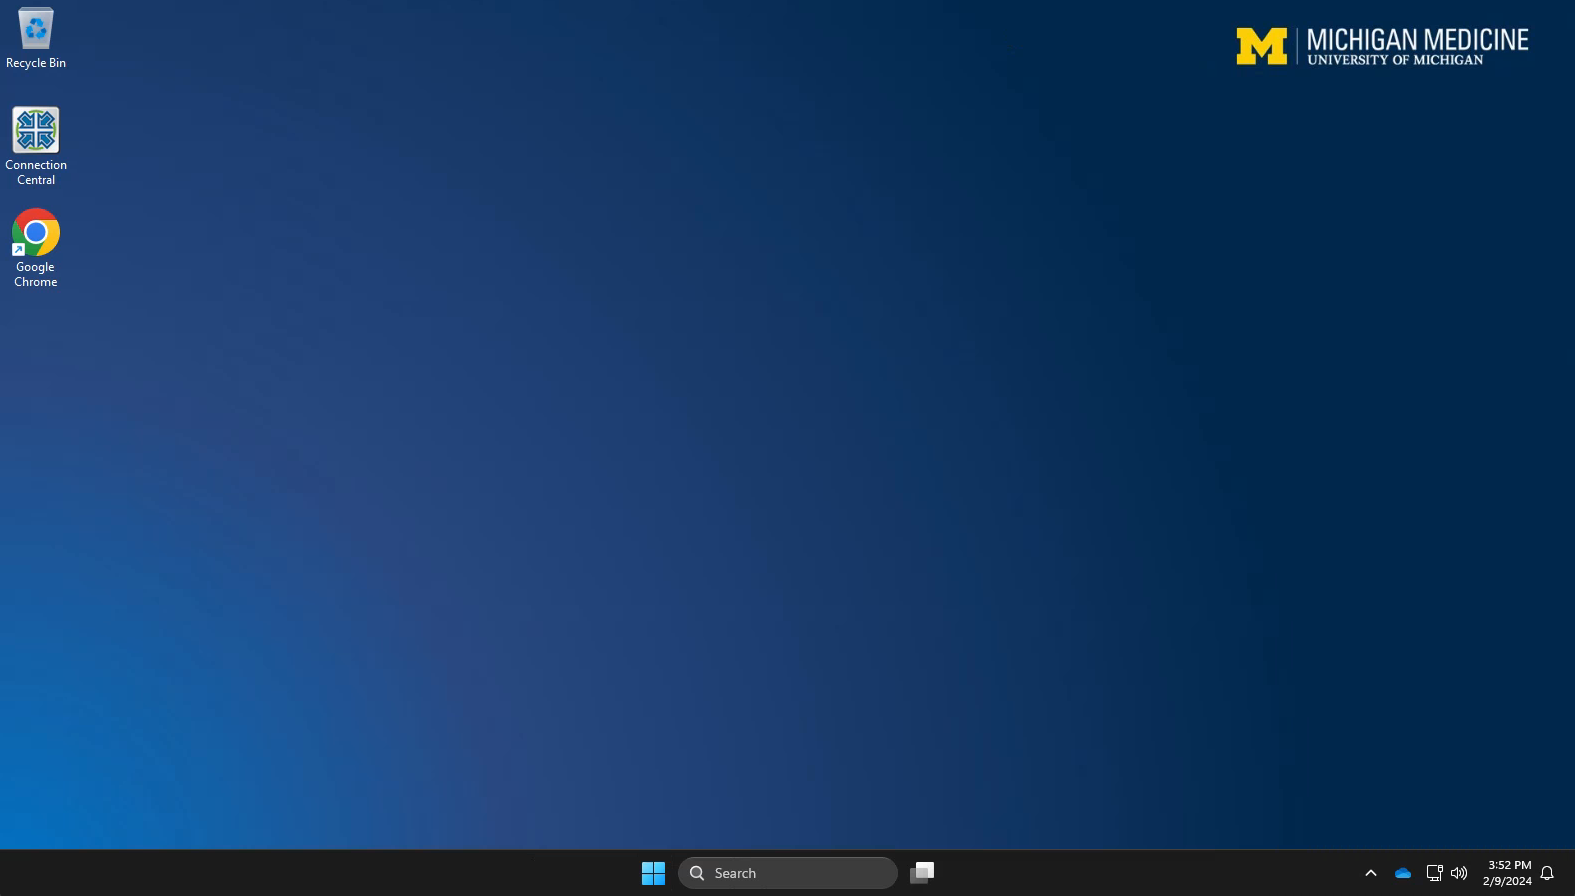Viewport: 1575px width, 896px height.
Task: Click the "Recycle Bin" text label
Action: [x=36, y=63]
